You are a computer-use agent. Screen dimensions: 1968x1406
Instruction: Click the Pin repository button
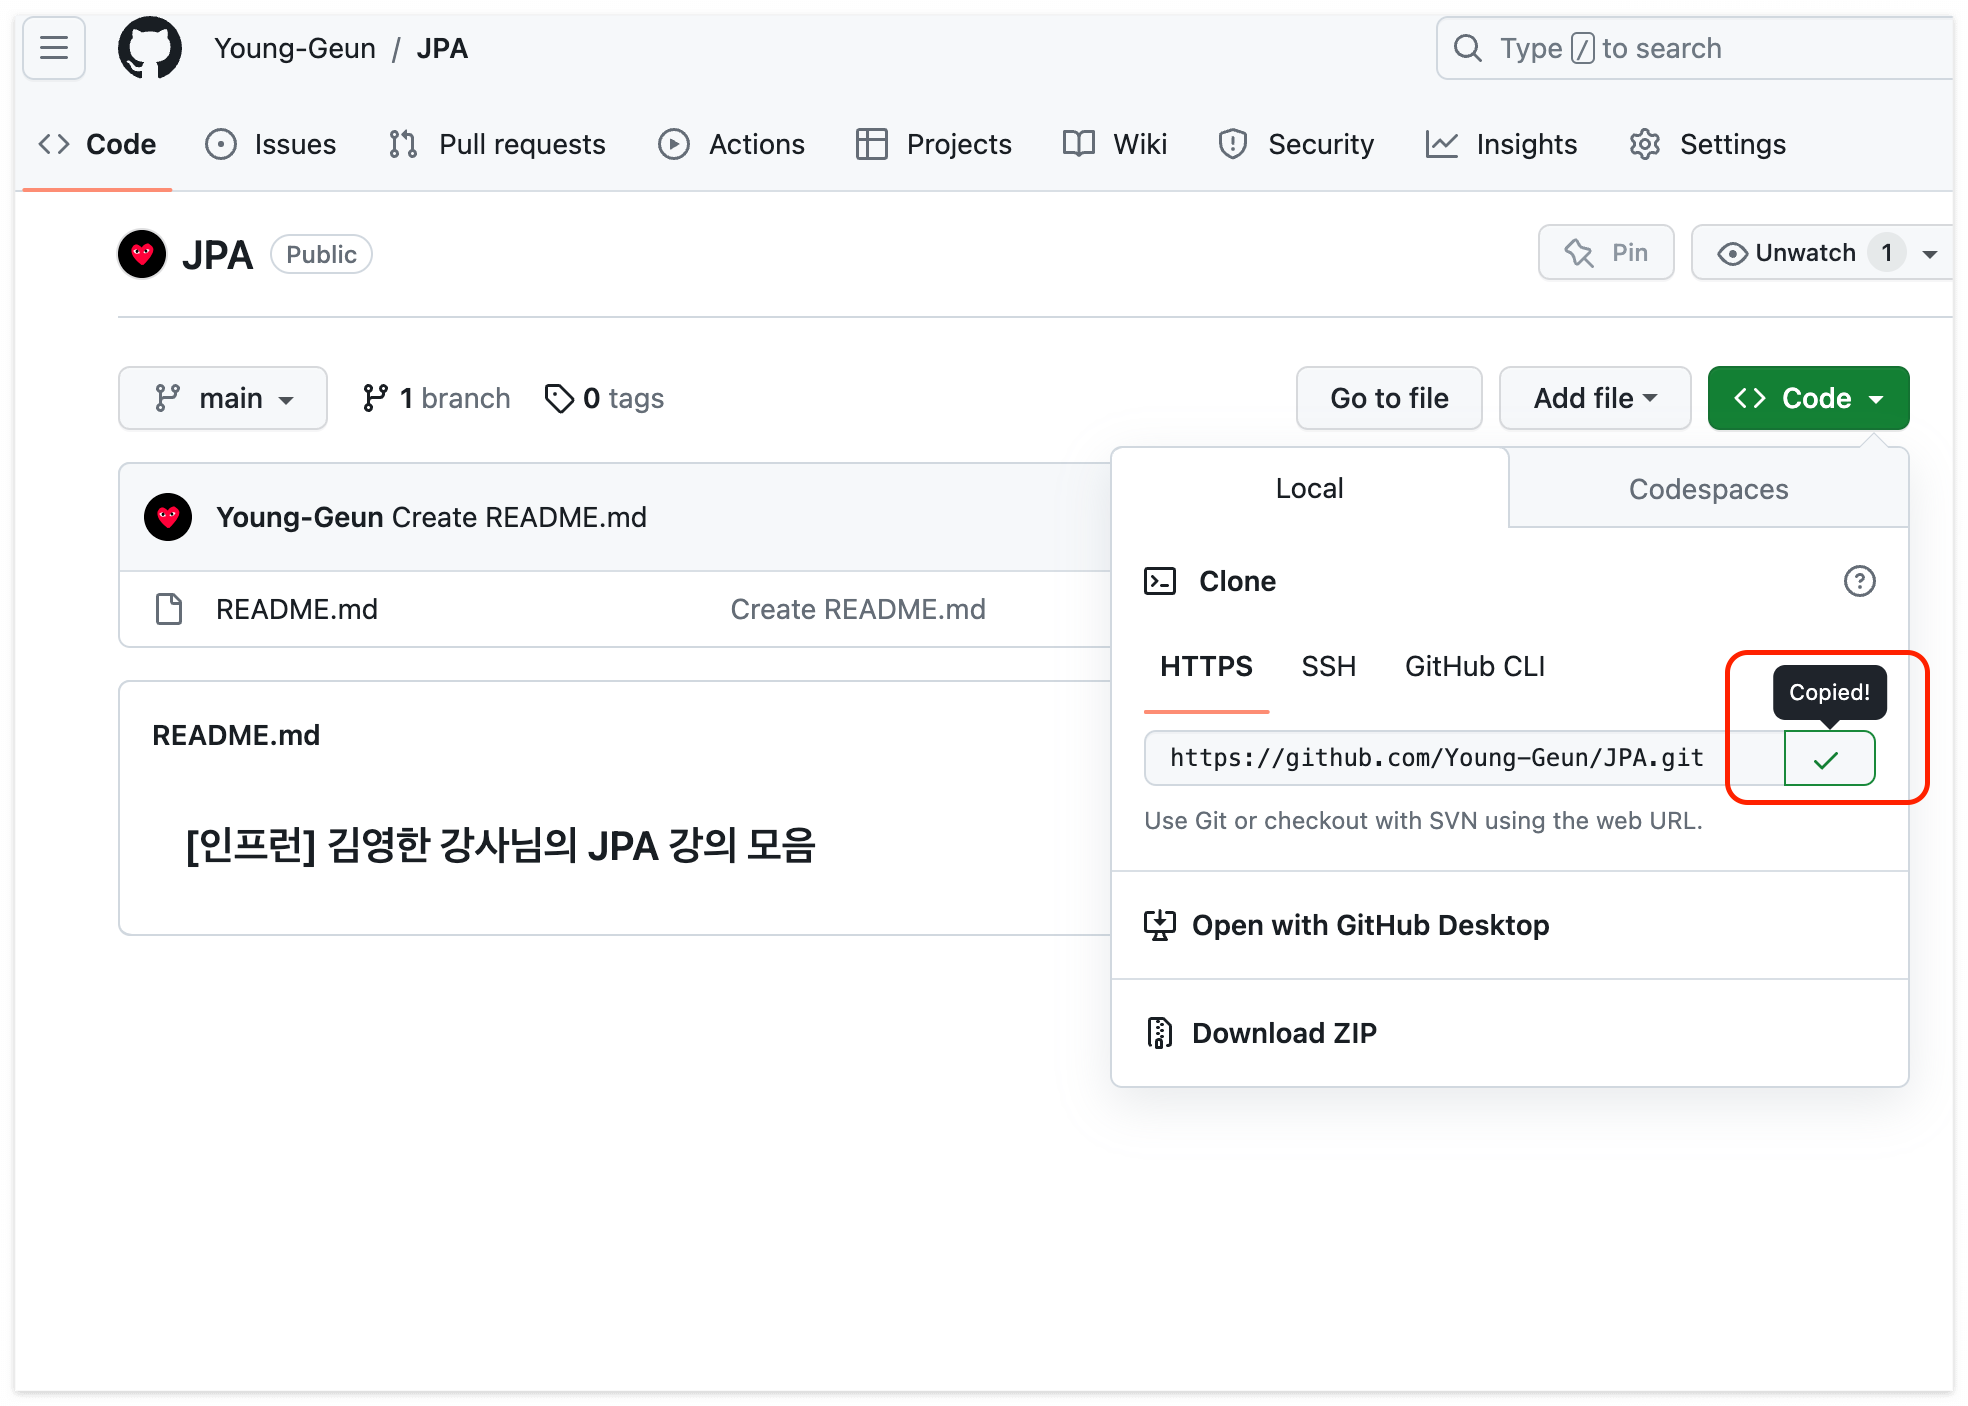click(x=1606, y=253)
